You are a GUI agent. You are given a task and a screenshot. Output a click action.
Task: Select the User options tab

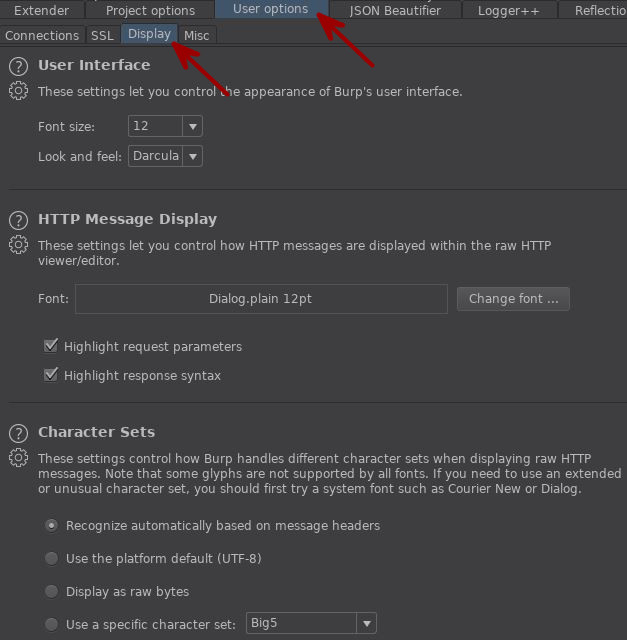pos(271,9)
